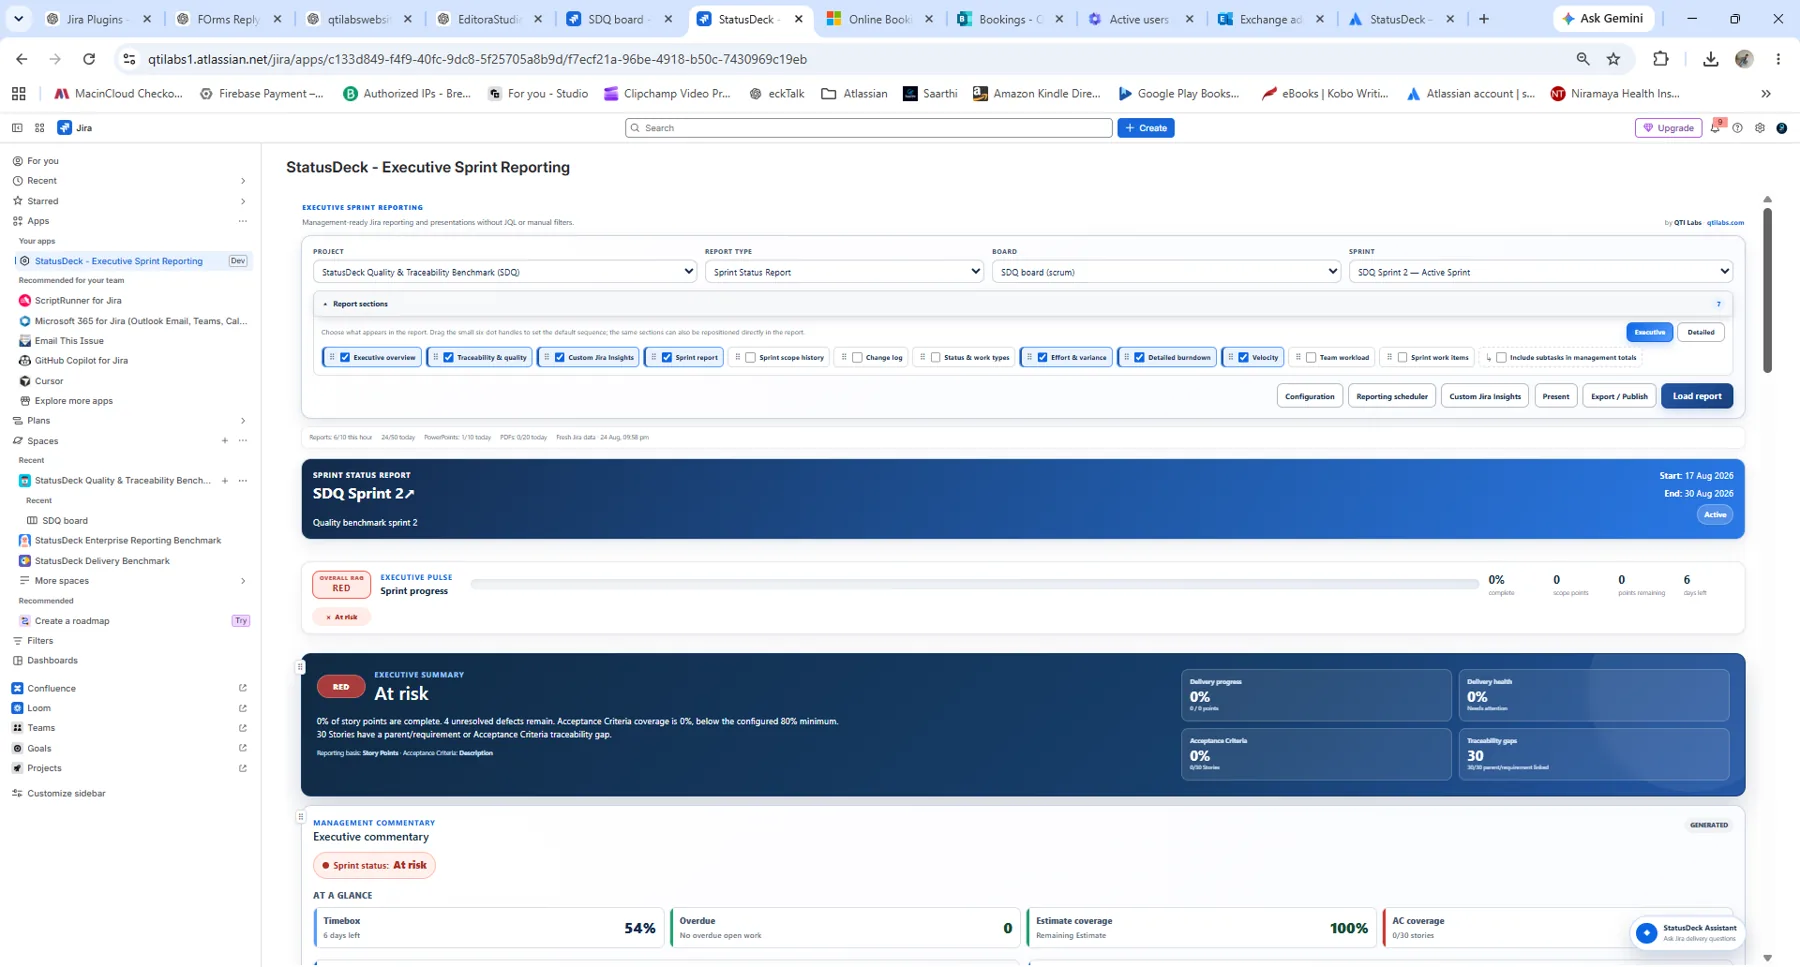Screen dimensions: 1800x967
Task: Expand More spaces in sidebar
Action: coord(243,581)
